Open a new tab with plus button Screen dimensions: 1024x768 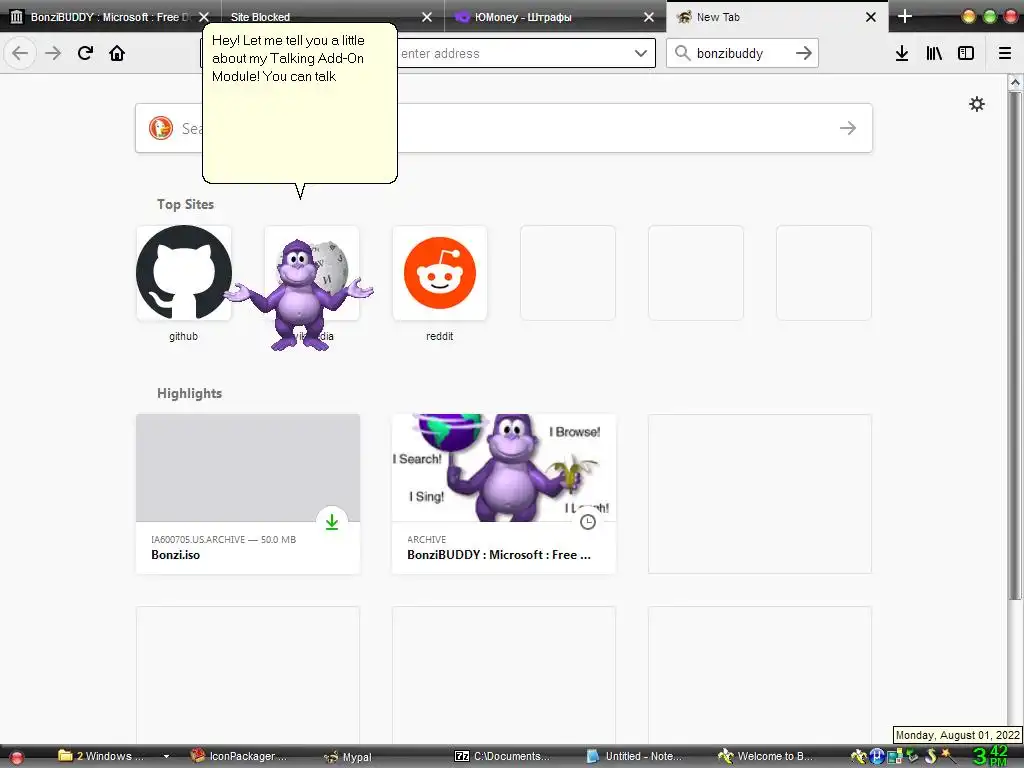click(905, 16)
